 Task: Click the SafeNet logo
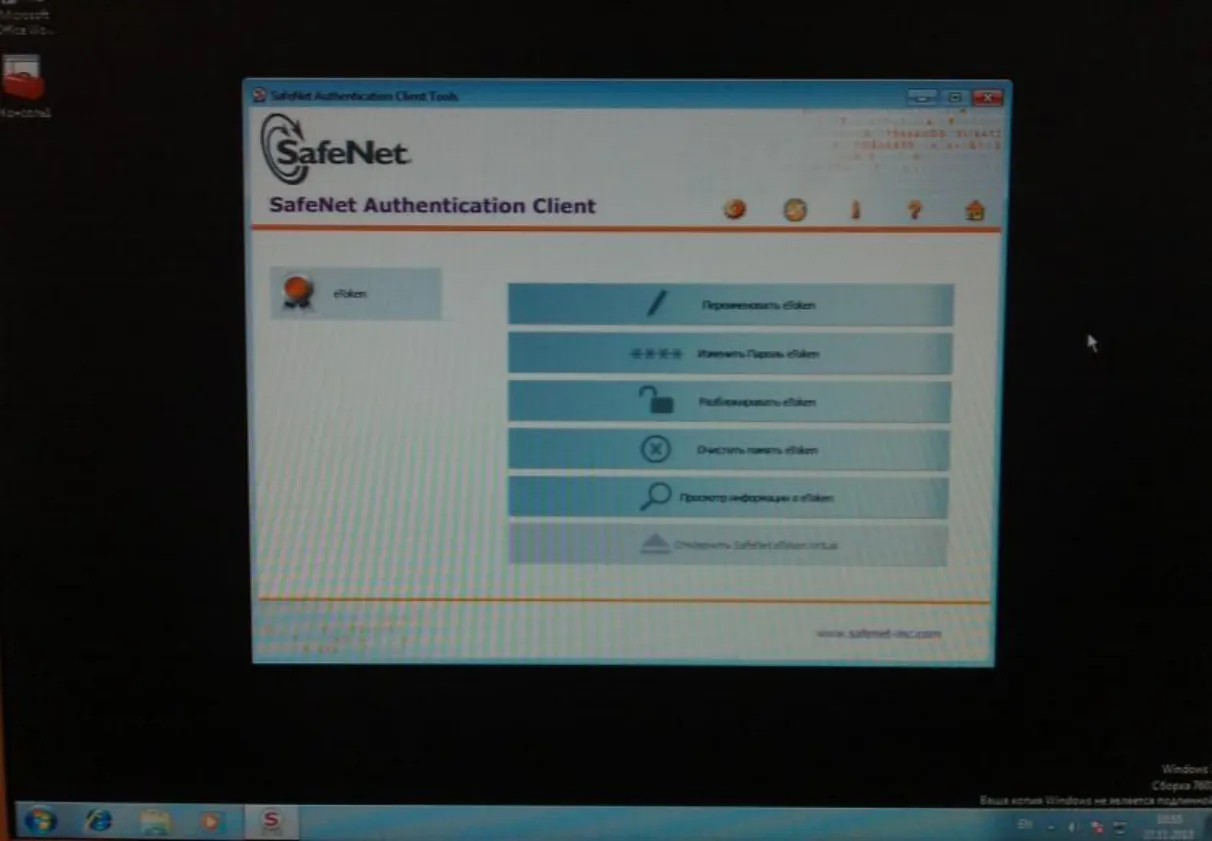coord(335,149)
